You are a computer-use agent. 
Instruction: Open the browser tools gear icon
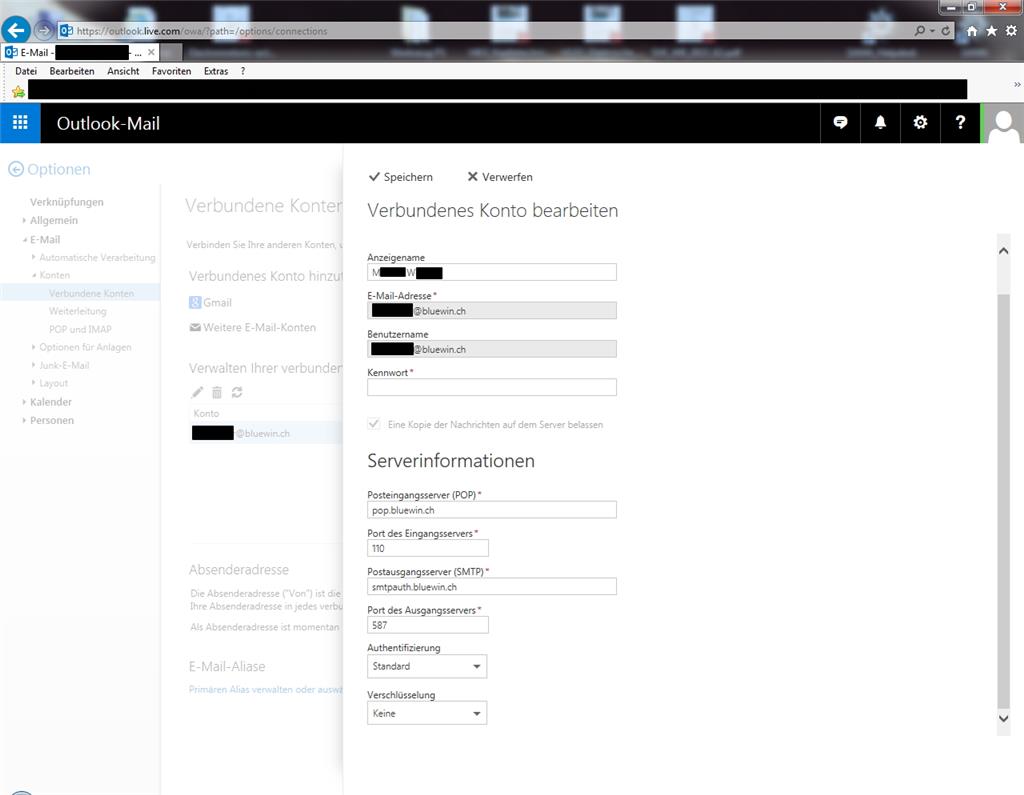pos(1011,31)
